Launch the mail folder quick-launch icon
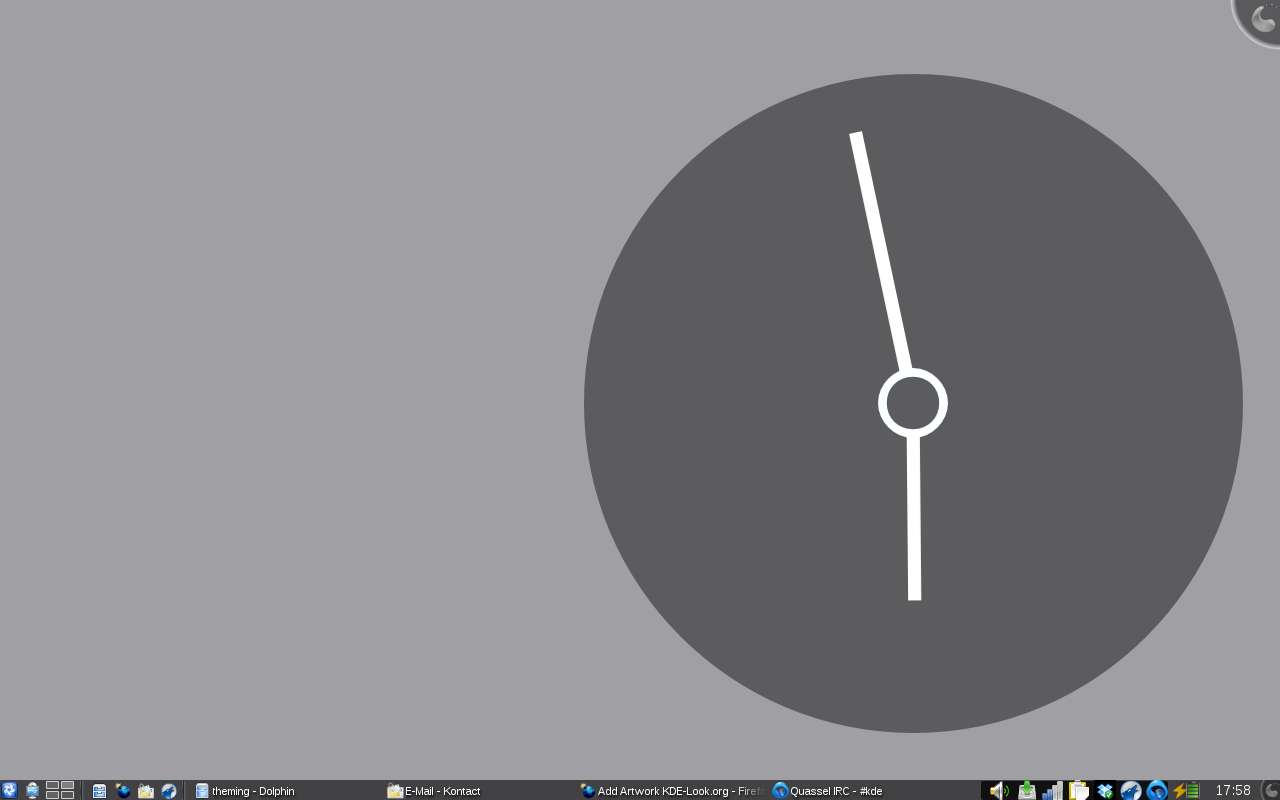Screen dimensions: 1280x800 146,791
